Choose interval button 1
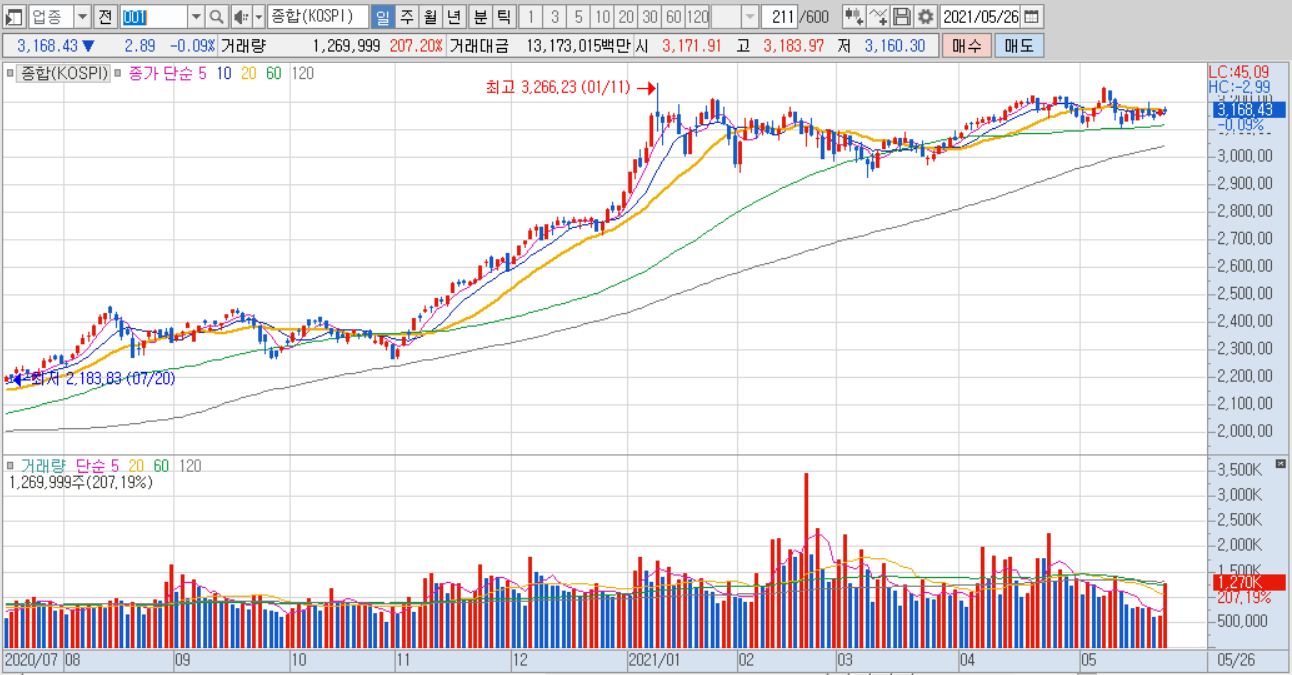This screenshot has width=1292, height=675. 531,17
